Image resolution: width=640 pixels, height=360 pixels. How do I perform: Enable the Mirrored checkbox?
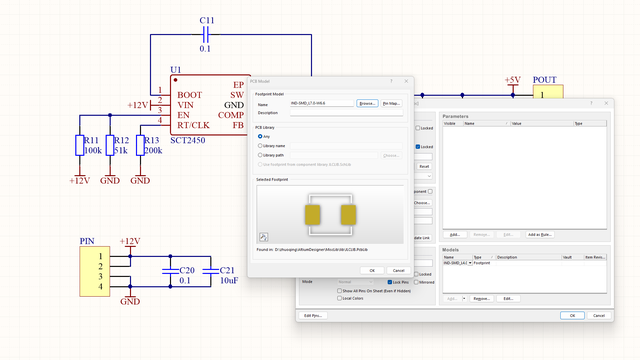click(416, 282)
